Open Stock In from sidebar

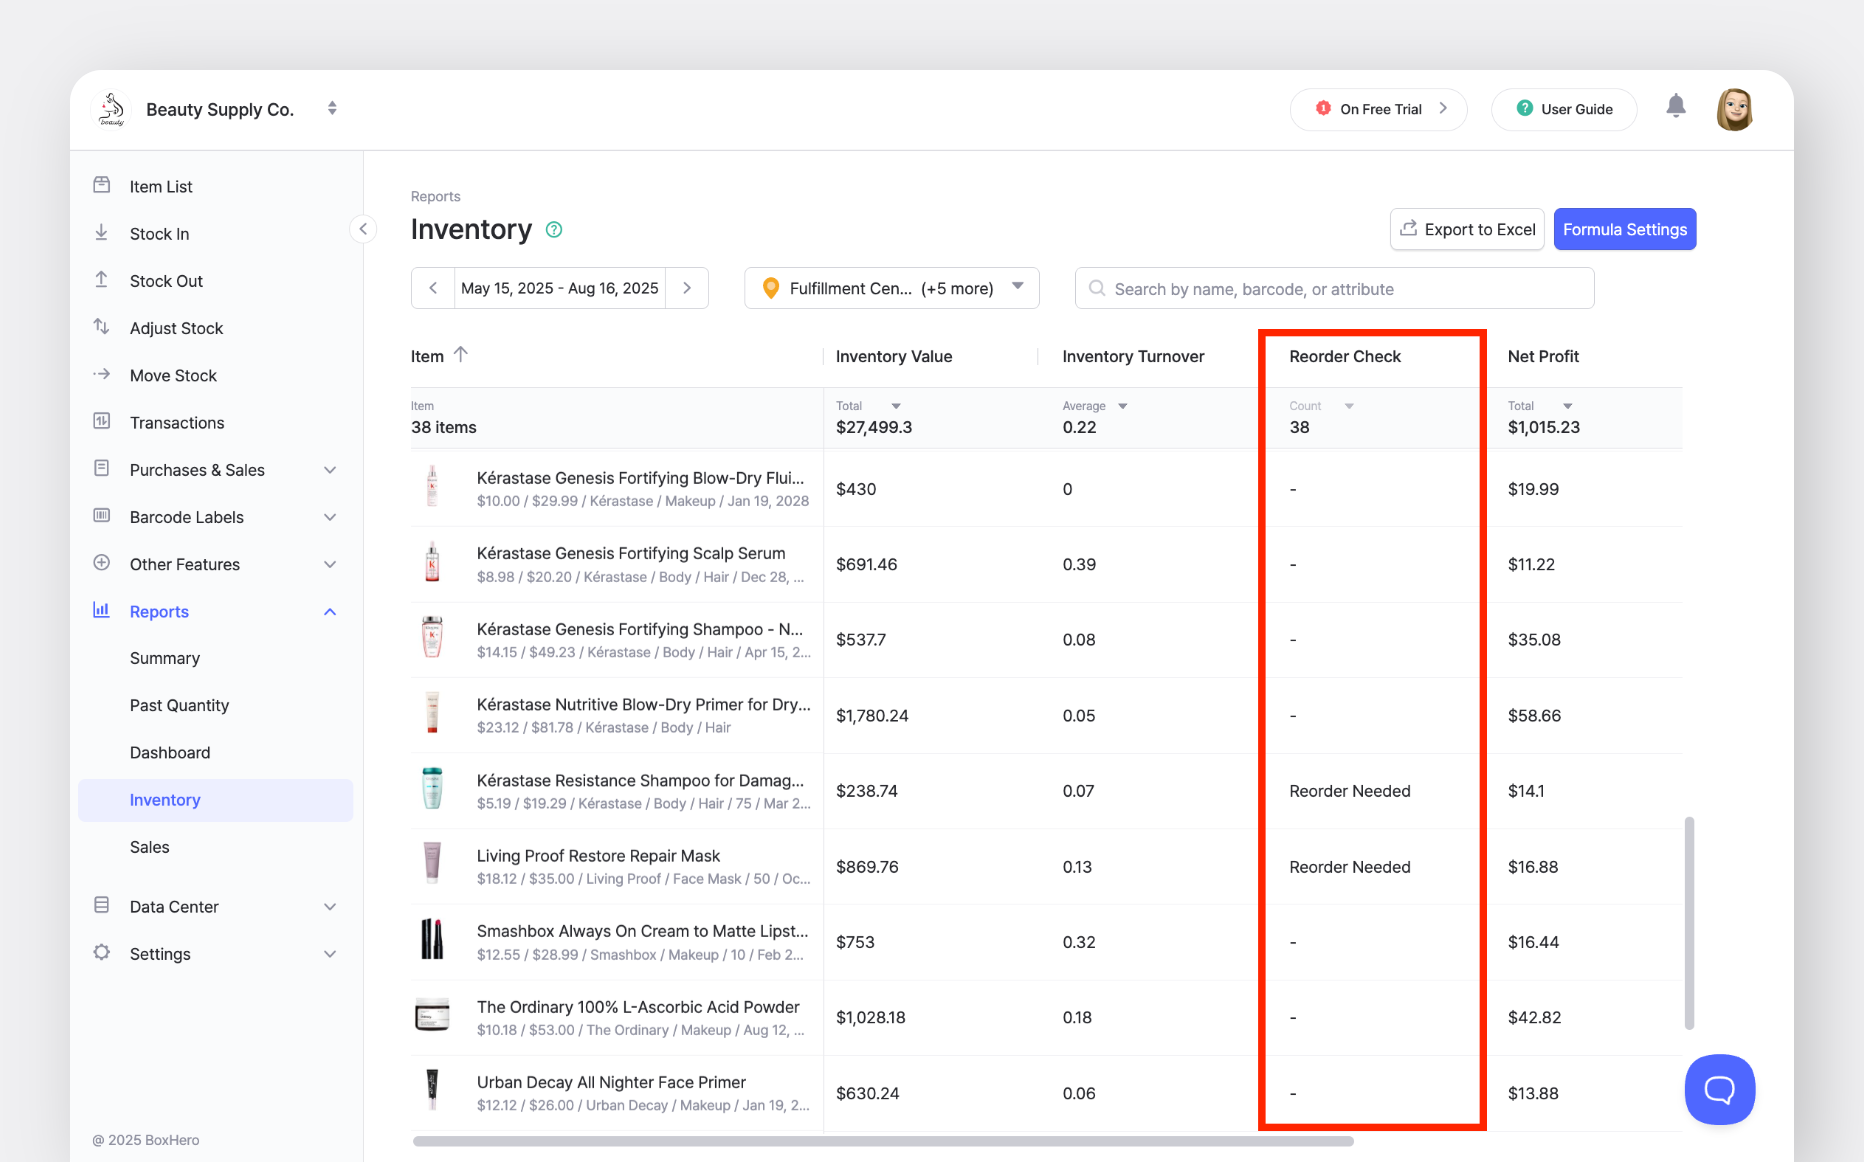click(159, 234)
